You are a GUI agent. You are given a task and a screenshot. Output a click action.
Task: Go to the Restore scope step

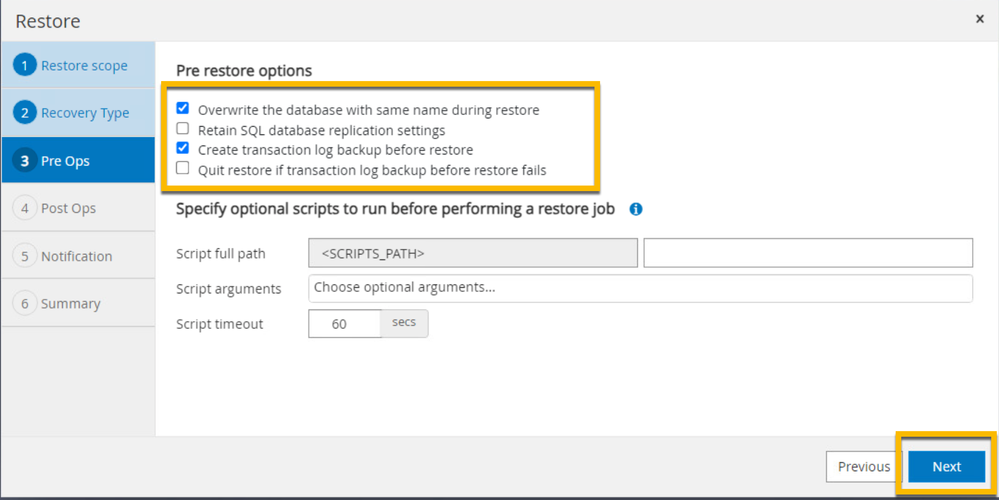click(84, 66)
